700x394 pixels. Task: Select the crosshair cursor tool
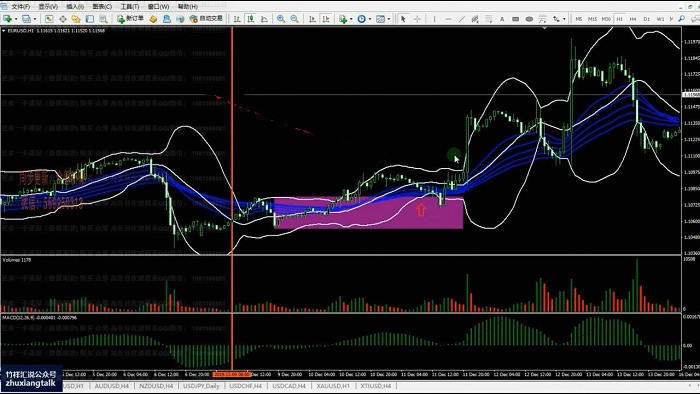pos(417,19)
